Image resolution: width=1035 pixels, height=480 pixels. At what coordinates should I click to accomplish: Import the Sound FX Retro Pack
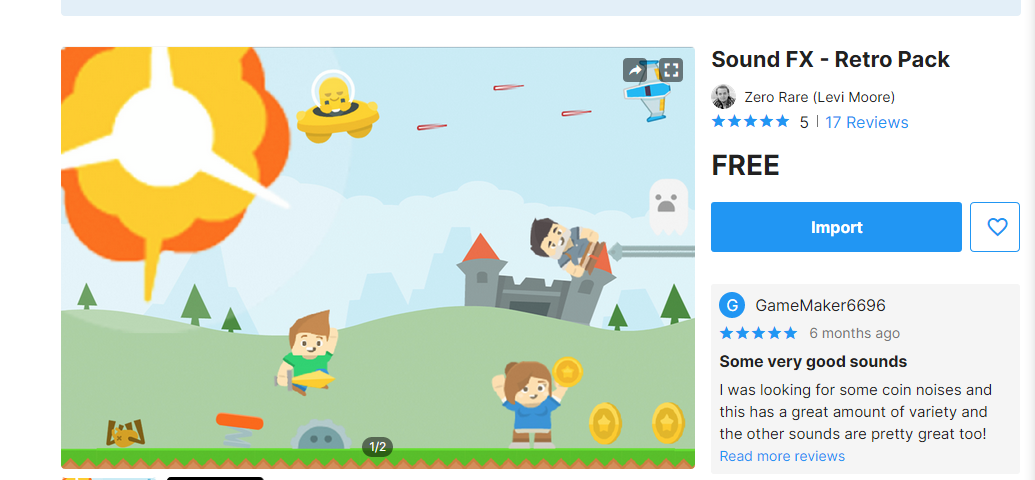pyautogui.click(x=836, y=227)
